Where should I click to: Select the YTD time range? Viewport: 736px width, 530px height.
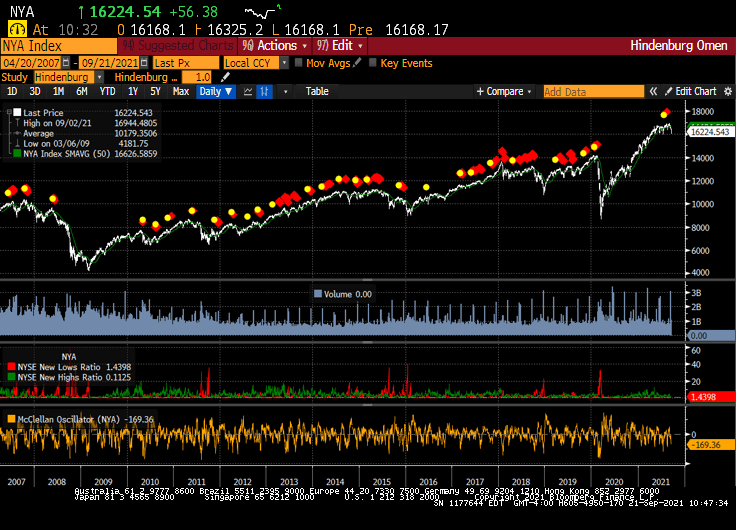coord(107,91)
